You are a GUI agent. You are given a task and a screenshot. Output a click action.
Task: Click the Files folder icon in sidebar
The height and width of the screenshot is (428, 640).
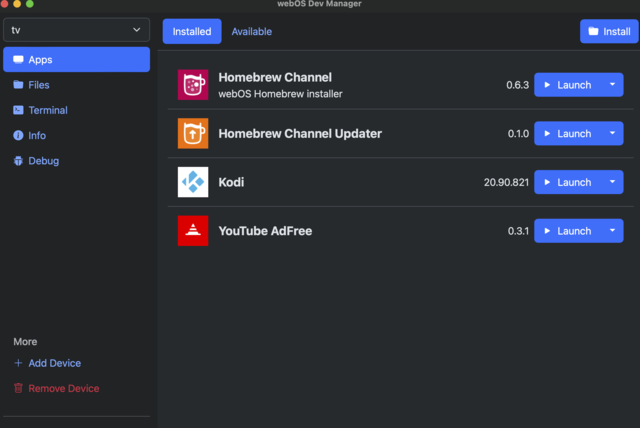18,85
